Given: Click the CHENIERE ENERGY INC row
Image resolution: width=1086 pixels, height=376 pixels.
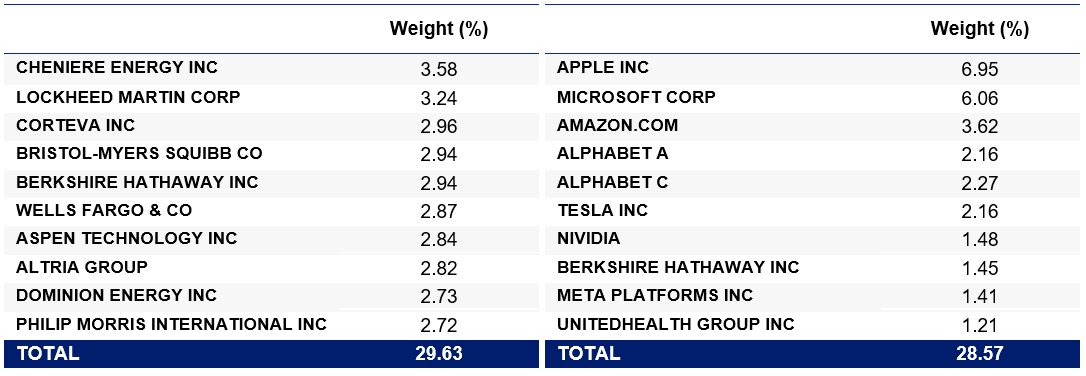Looking at the screenshot, I should click(x=271, y=68).
